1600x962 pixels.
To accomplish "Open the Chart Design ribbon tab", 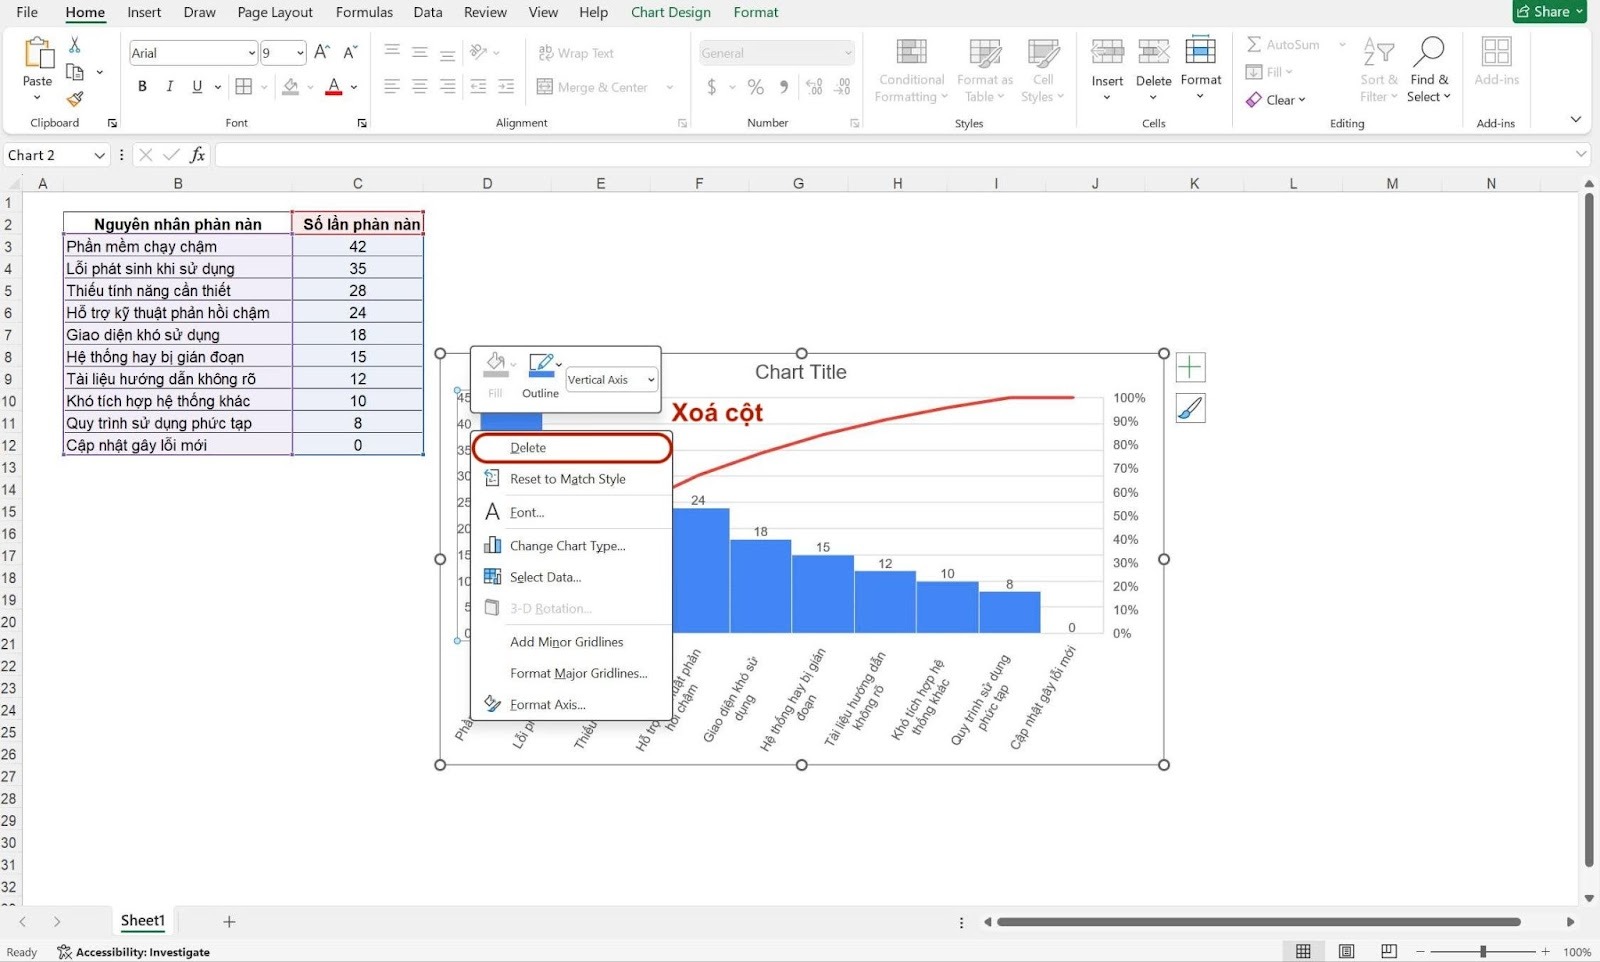I will pos(670,12).
